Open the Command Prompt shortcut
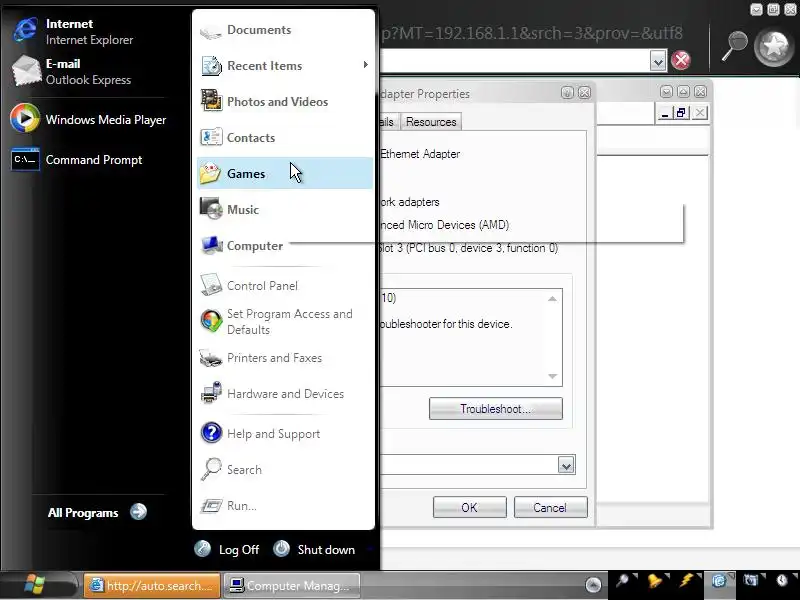Screen dimensions: 800x600 (77, 160)
